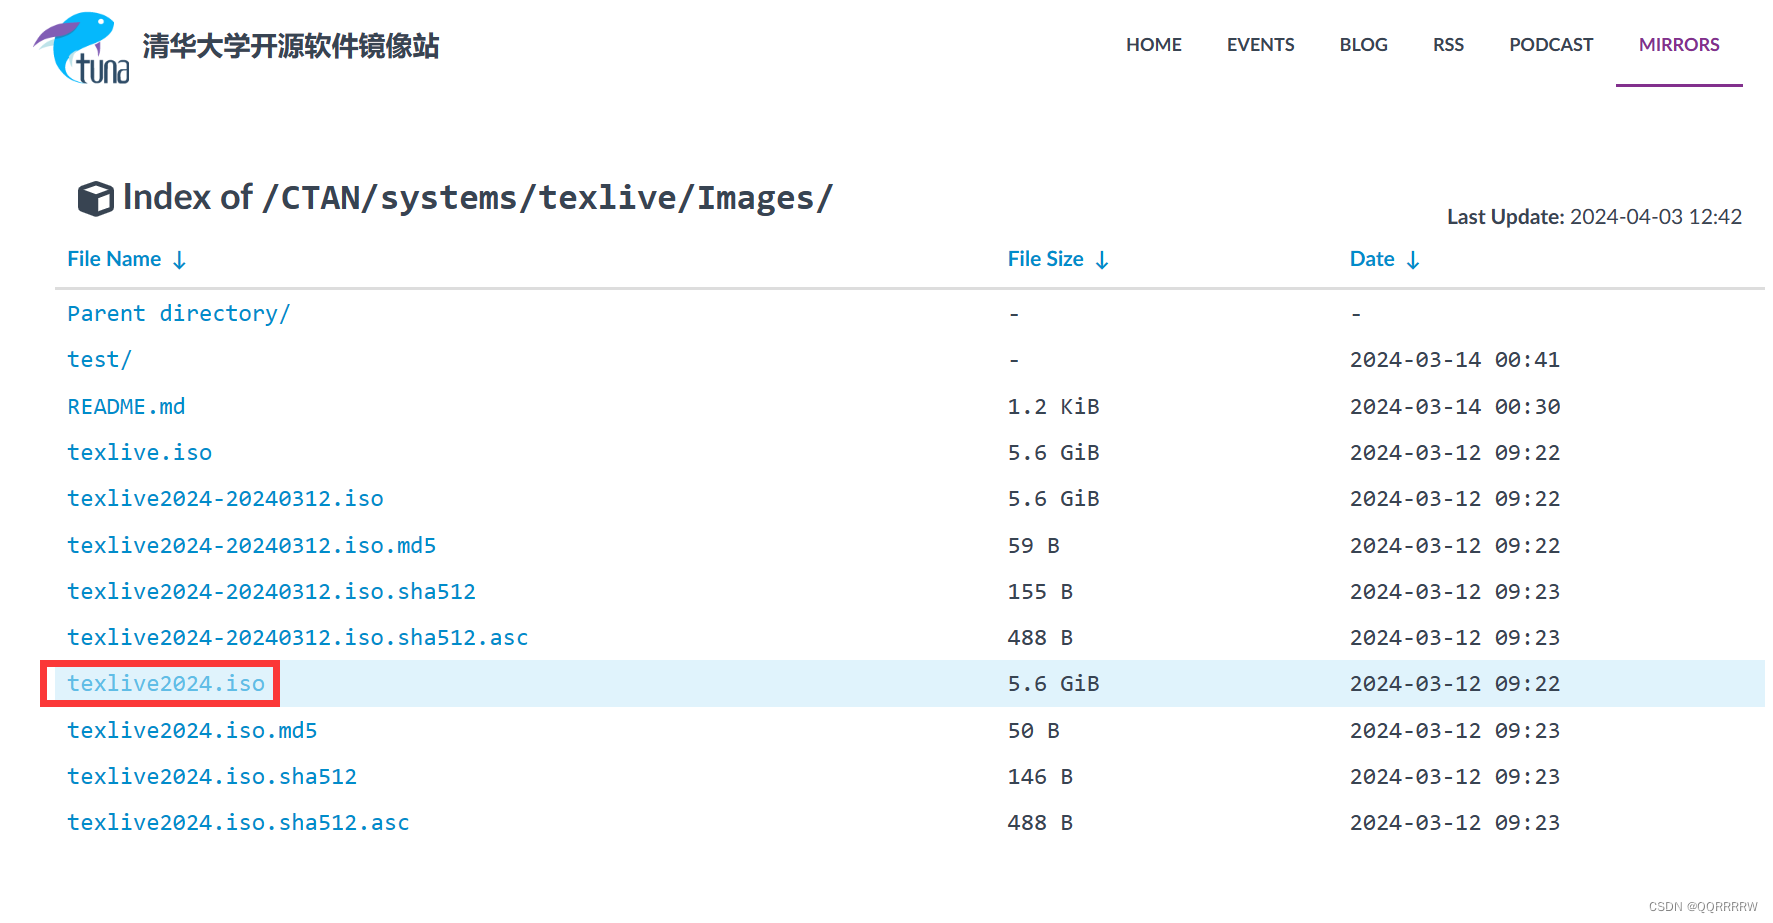Open texlive2024.iso.md5 file

(x=192, y=731)
